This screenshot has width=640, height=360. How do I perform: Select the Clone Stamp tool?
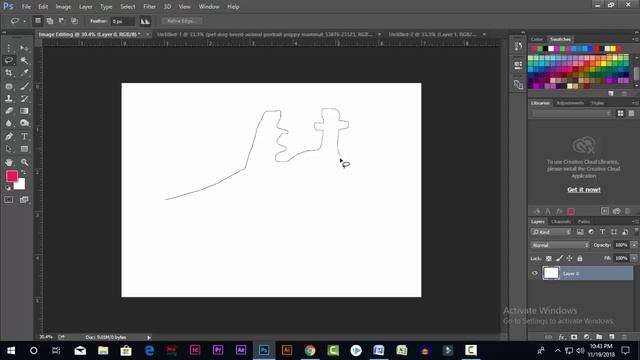[x=9, y=98]
